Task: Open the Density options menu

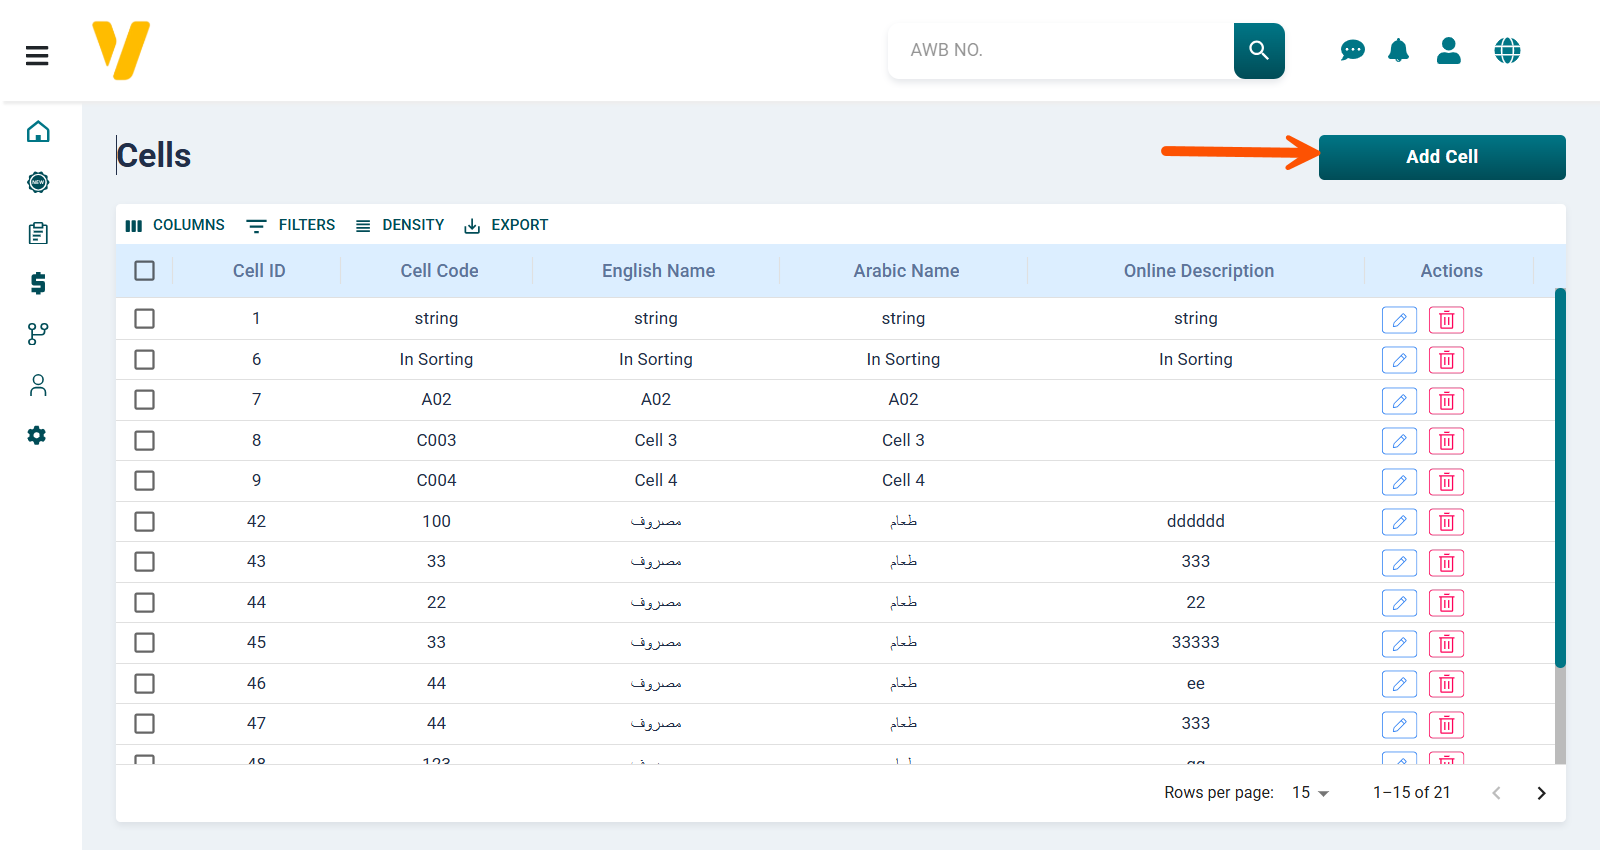Action: point(400,225)
